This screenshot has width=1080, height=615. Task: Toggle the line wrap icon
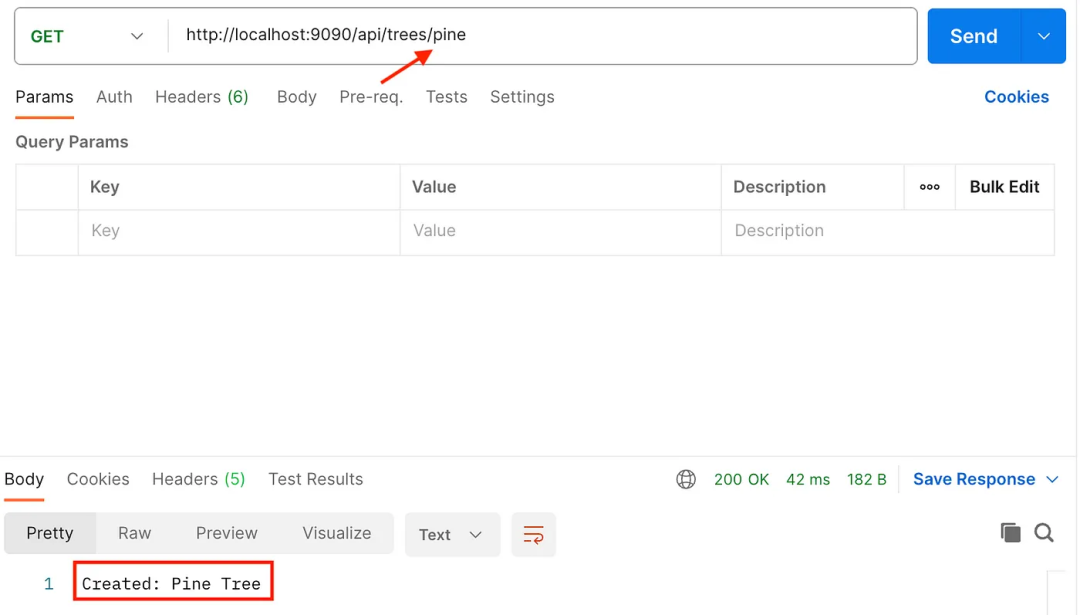(x=533, y=534)
